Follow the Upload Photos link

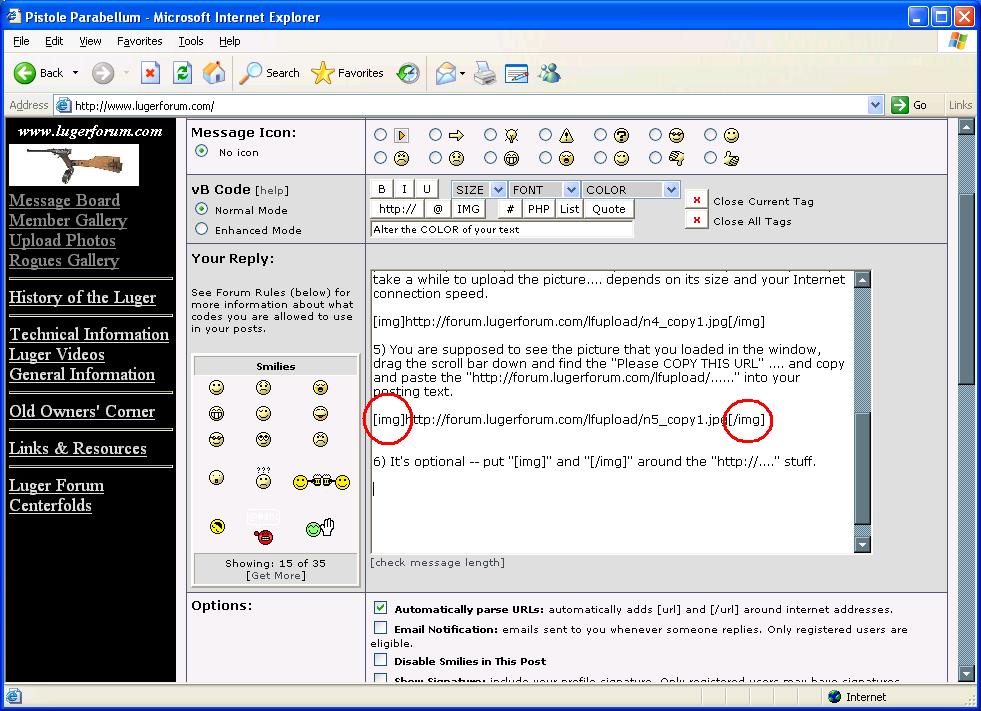62,240
